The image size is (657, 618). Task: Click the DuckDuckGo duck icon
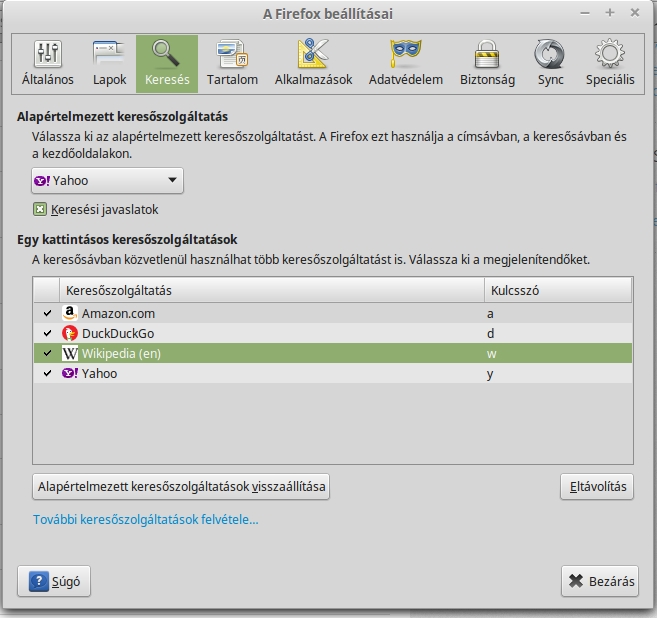tap(70, 333)
